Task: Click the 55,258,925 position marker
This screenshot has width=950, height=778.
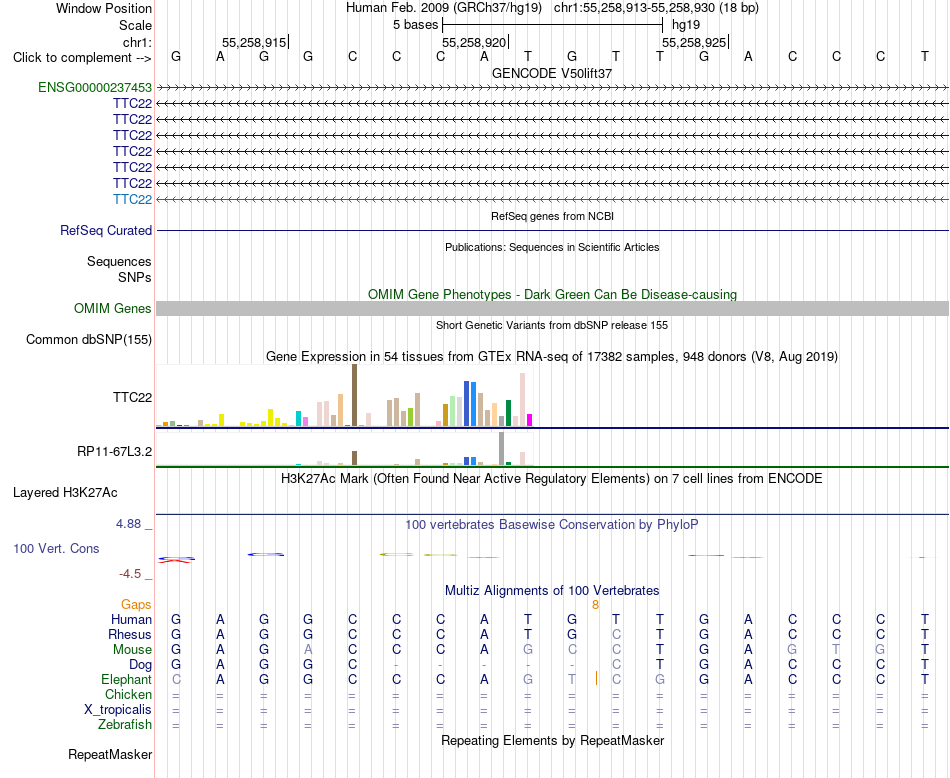Action: coord(694,42)
